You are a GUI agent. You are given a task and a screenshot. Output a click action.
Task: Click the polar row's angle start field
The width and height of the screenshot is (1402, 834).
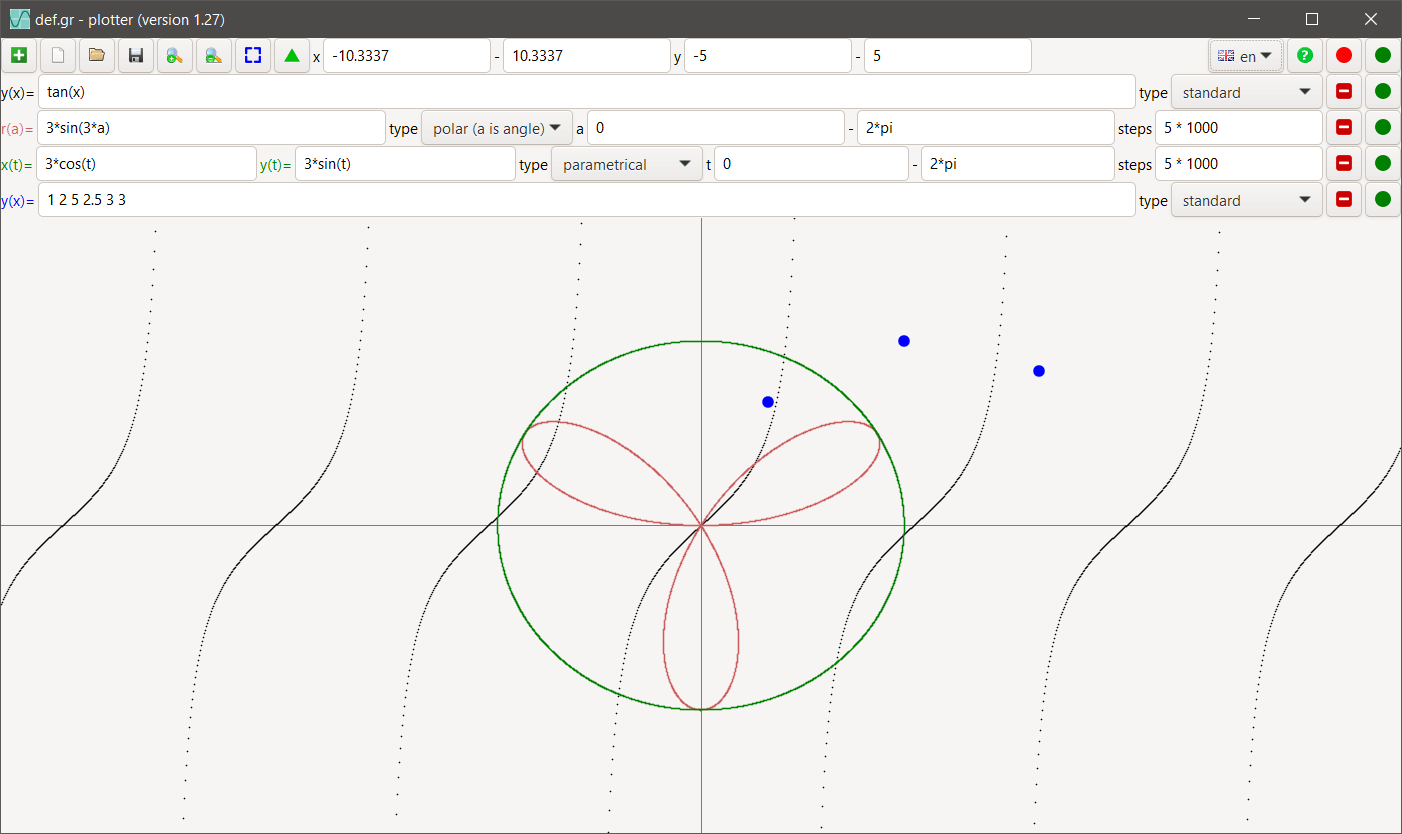[x=716, y=128]
